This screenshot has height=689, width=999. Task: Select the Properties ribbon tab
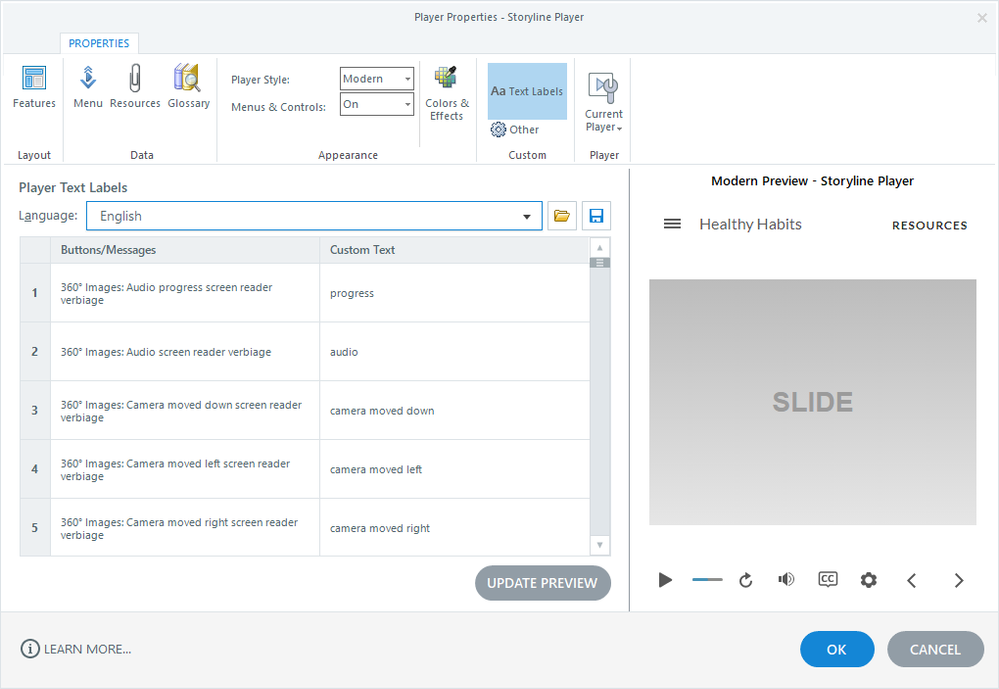click(99, 44)
